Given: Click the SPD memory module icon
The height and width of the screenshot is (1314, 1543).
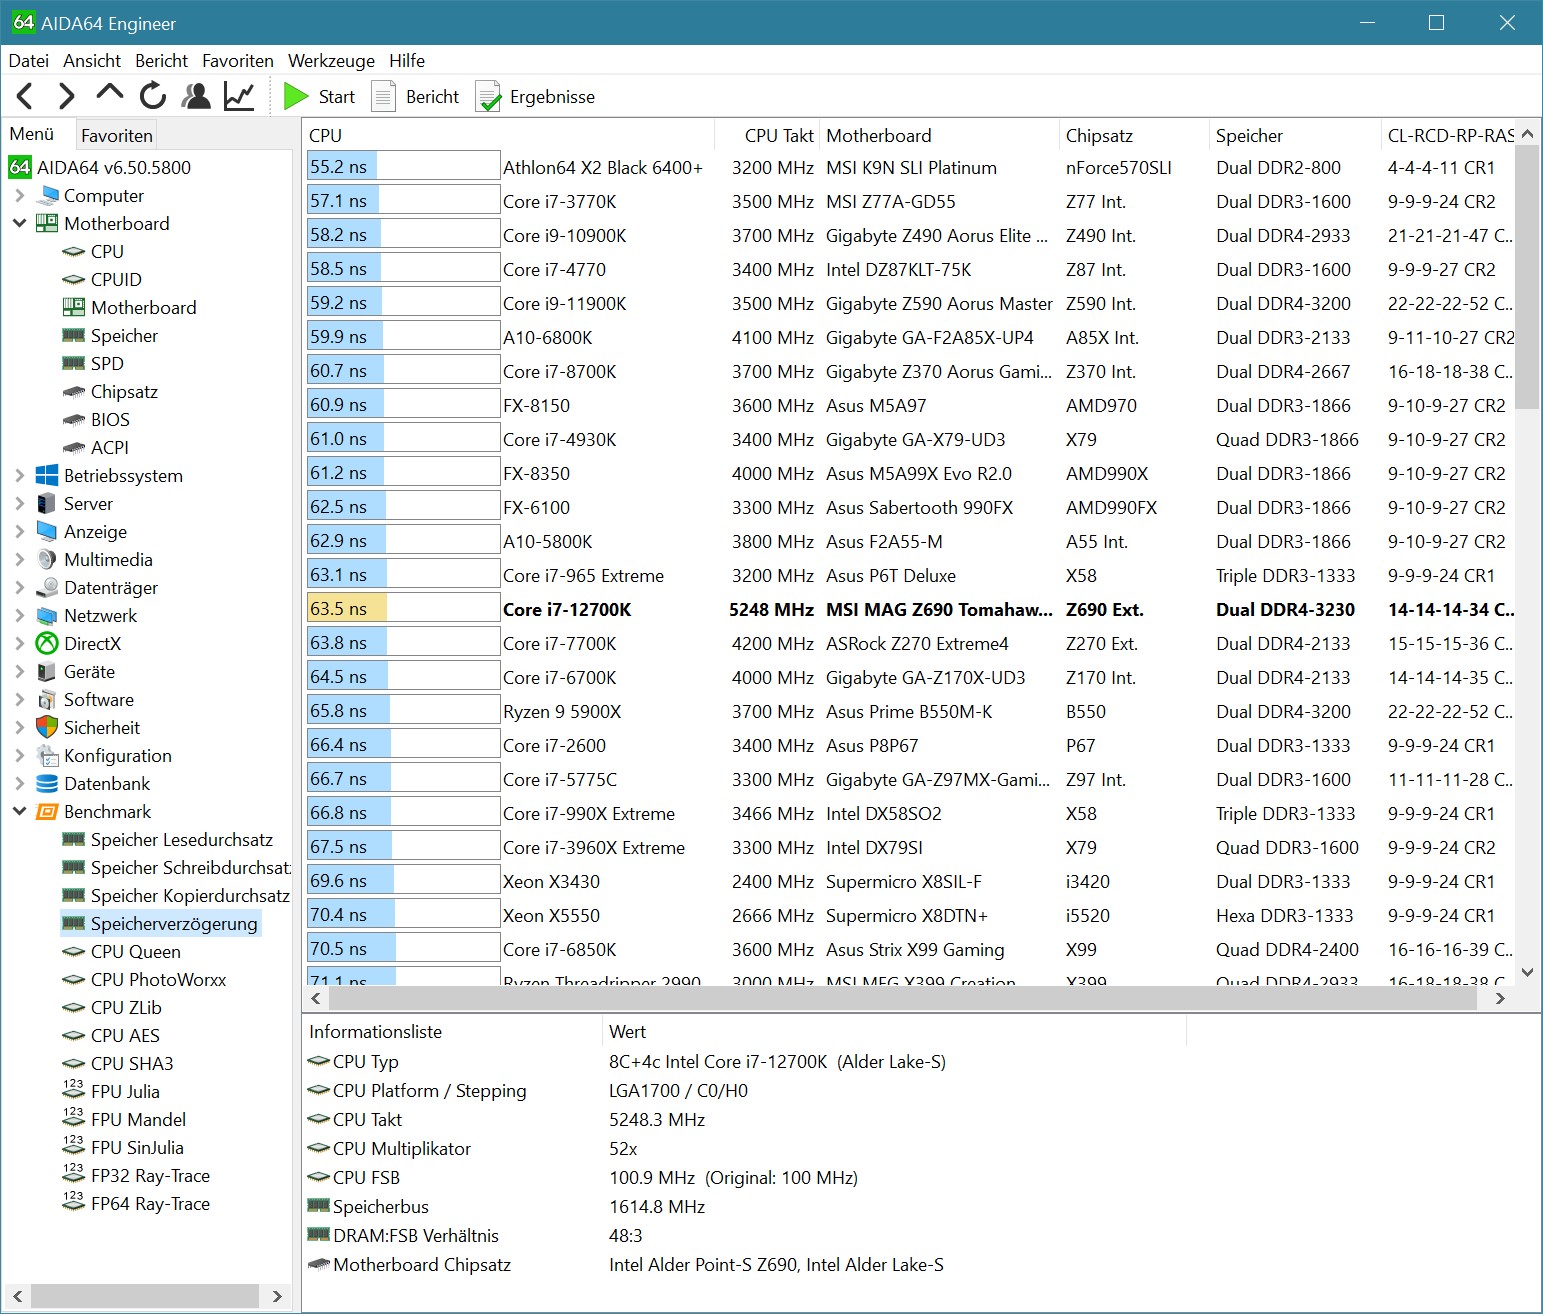Looking at the screenshot, I should [x=74, y=363].
